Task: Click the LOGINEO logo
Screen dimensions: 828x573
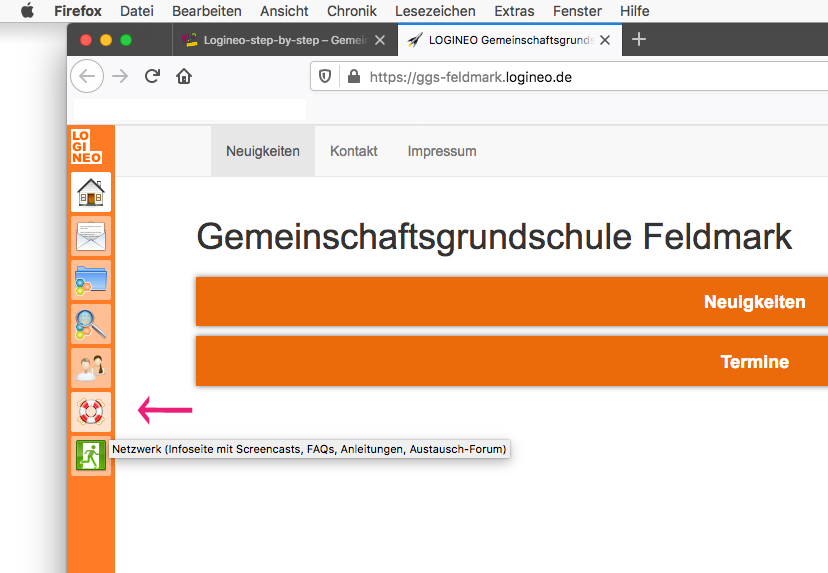Action: (87, 147)
